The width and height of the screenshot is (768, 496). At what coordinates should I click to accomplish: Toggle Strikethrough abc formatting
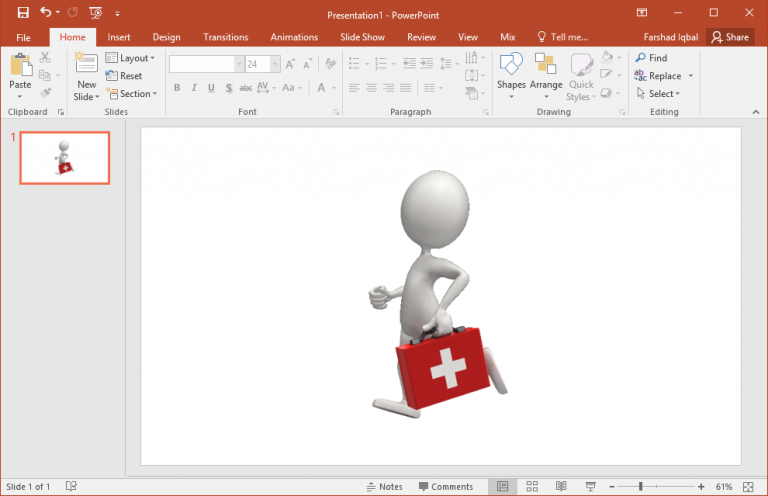tap(245, 88)
